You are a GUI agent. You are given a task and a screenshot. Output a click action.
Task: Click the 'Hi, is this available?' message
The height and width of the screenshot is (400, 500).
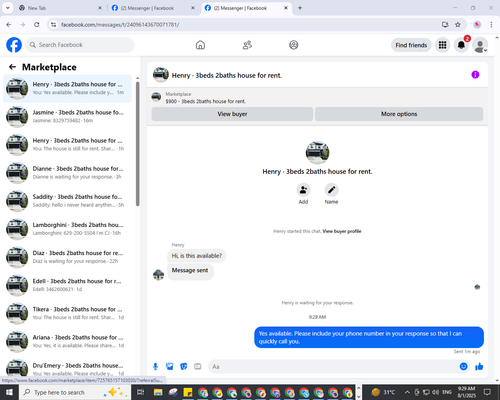pyautogui.click(x=196, y=256)
